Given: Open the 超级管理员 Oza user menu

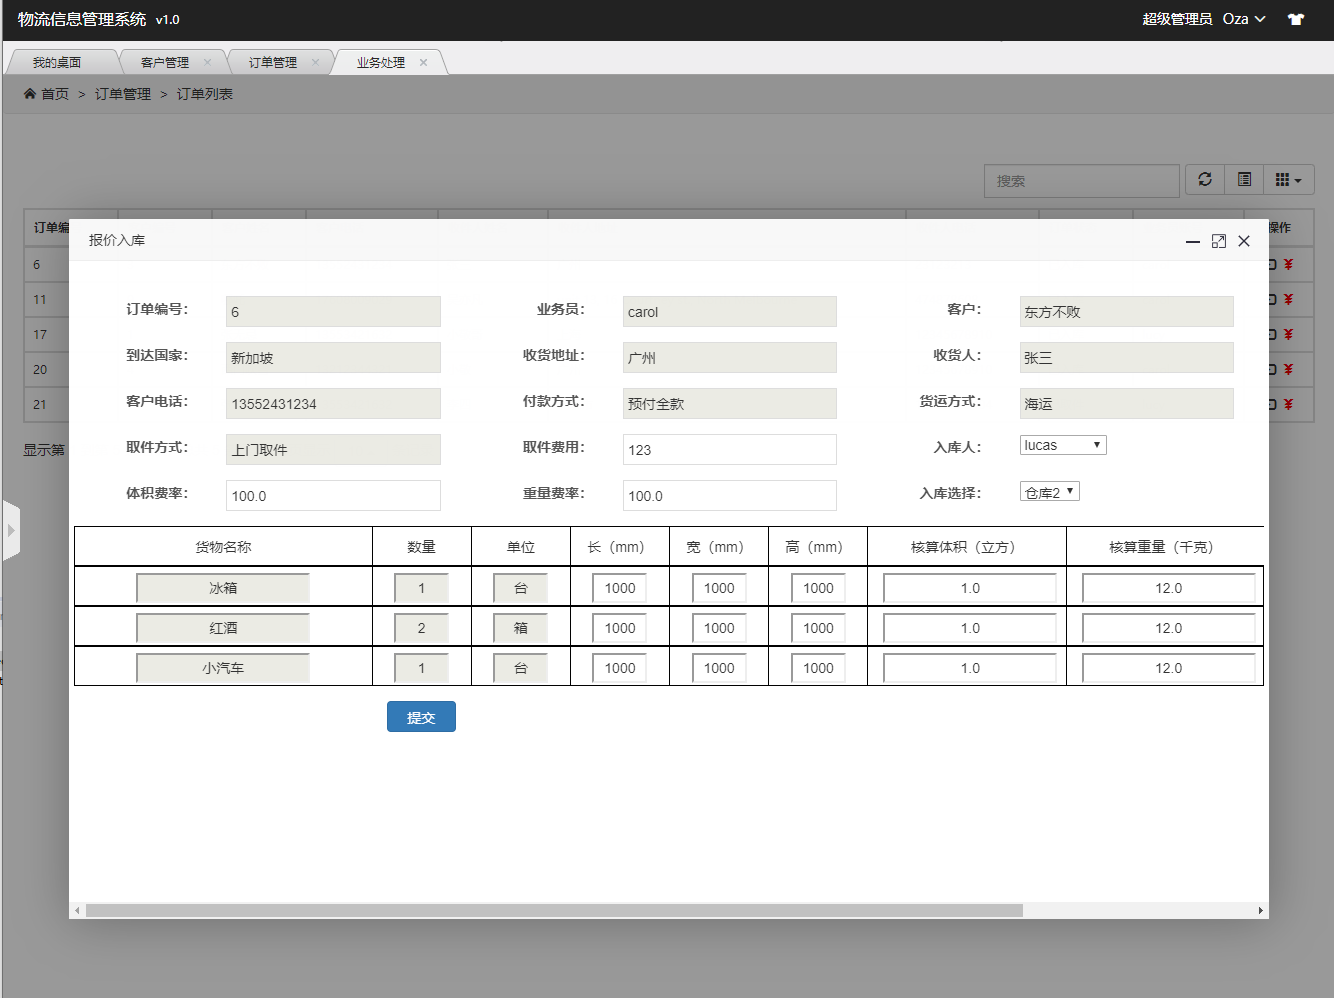Looking at the screenshot, I should pos(1204,19).
